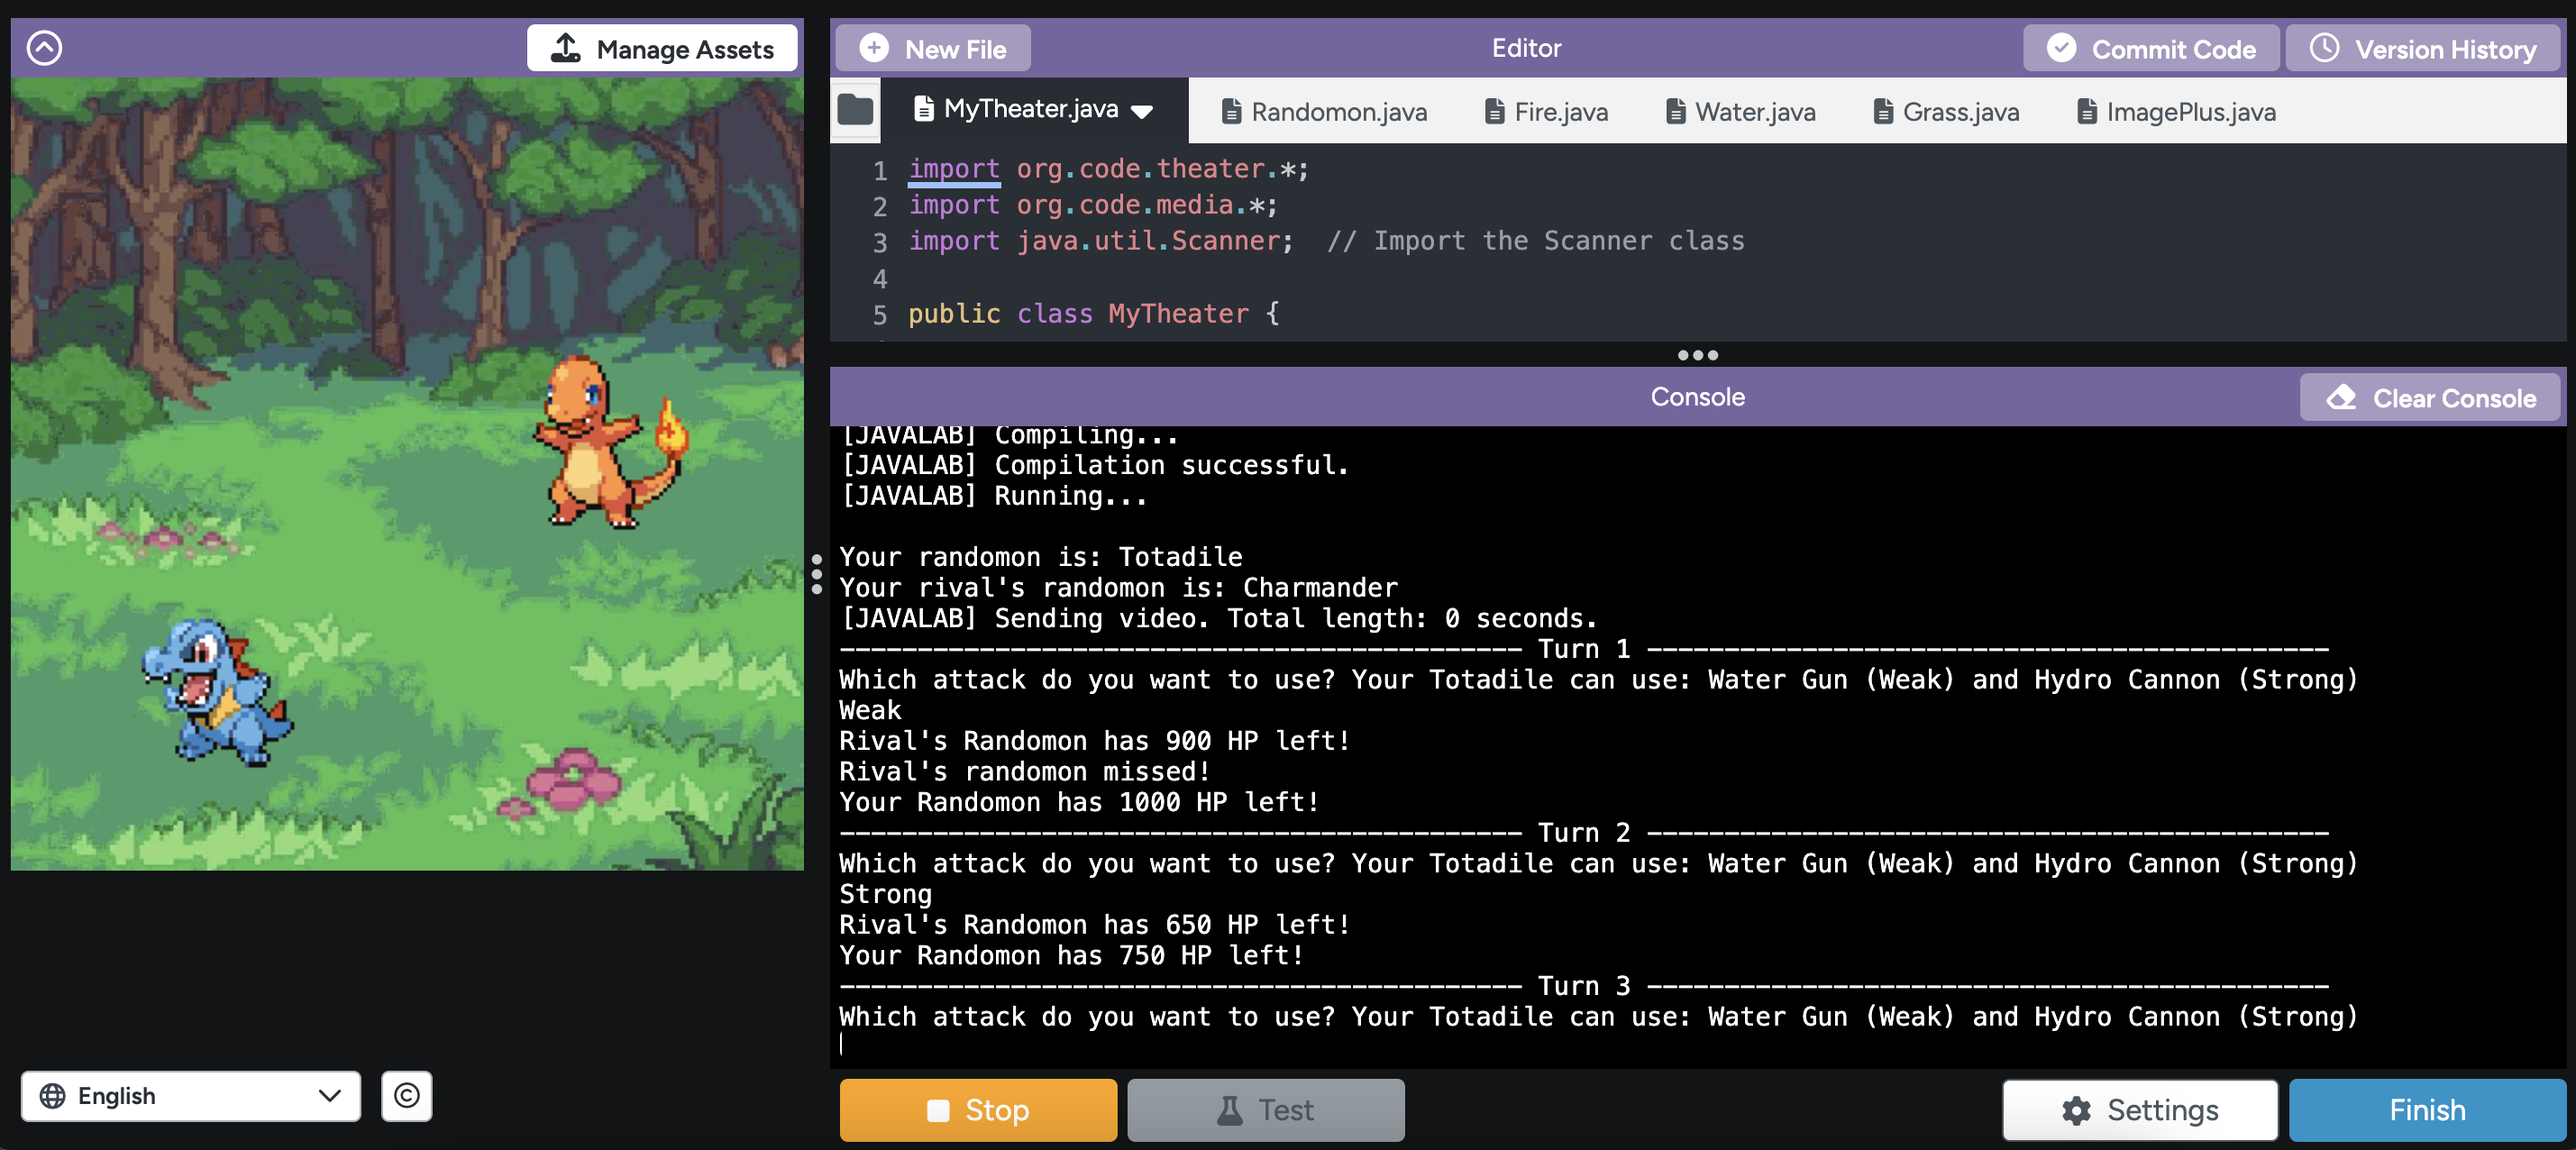Open the ImagePlus.java tab

coord(2176,112)
